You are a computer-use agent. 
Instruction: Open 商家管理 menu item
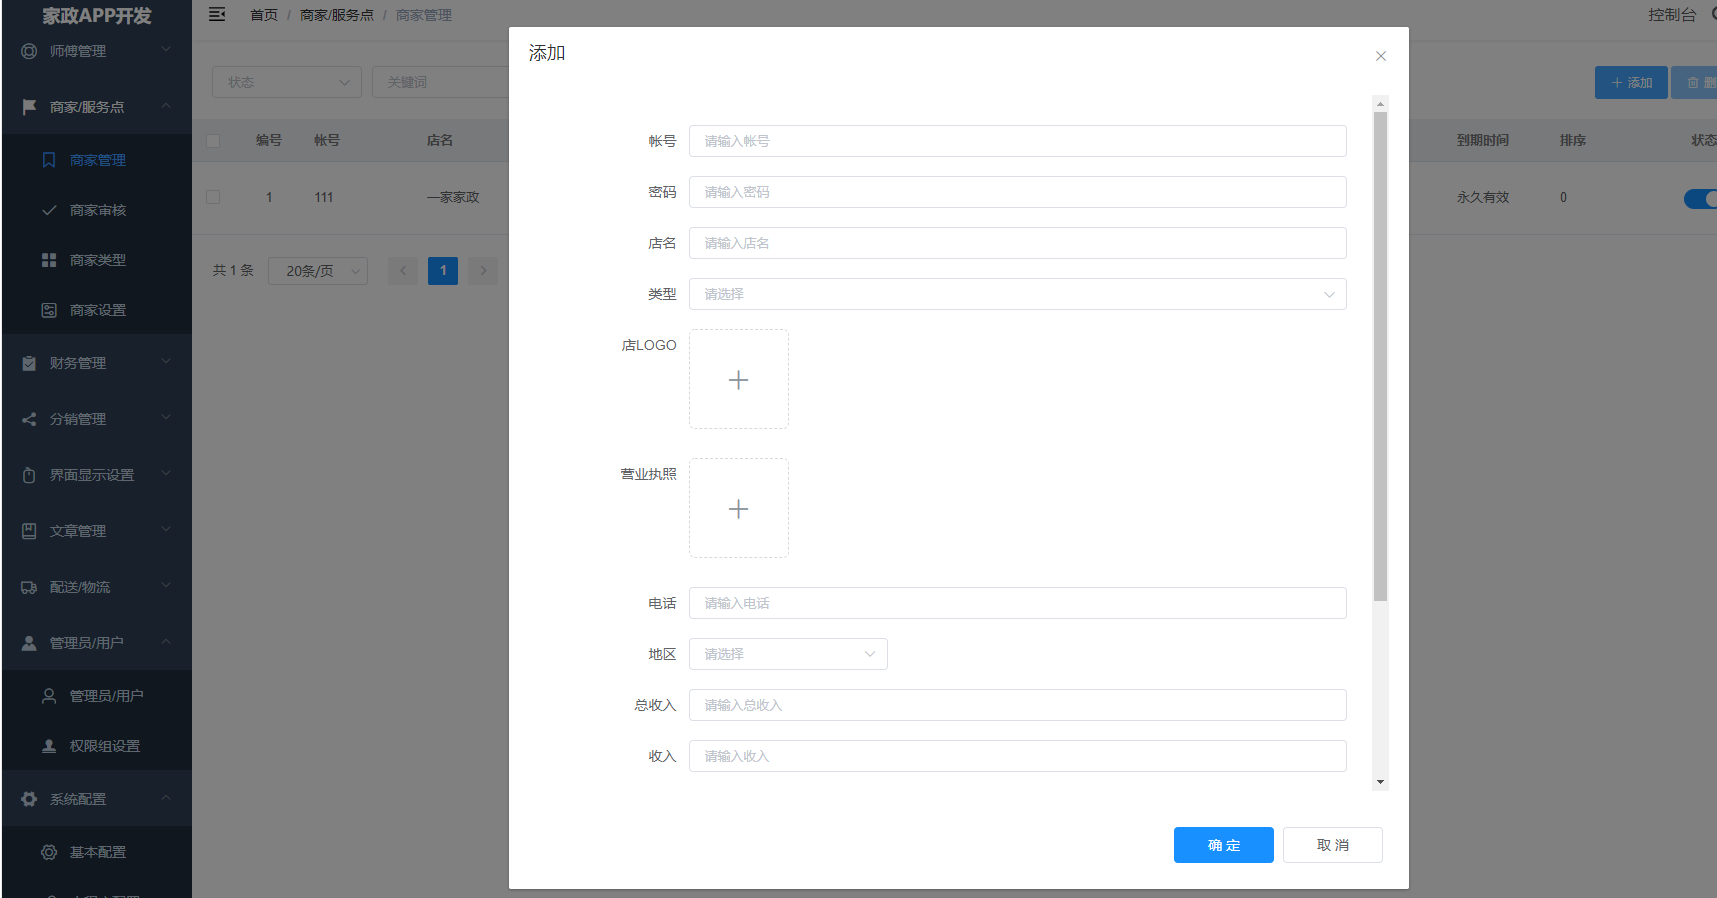coord(97,160)
